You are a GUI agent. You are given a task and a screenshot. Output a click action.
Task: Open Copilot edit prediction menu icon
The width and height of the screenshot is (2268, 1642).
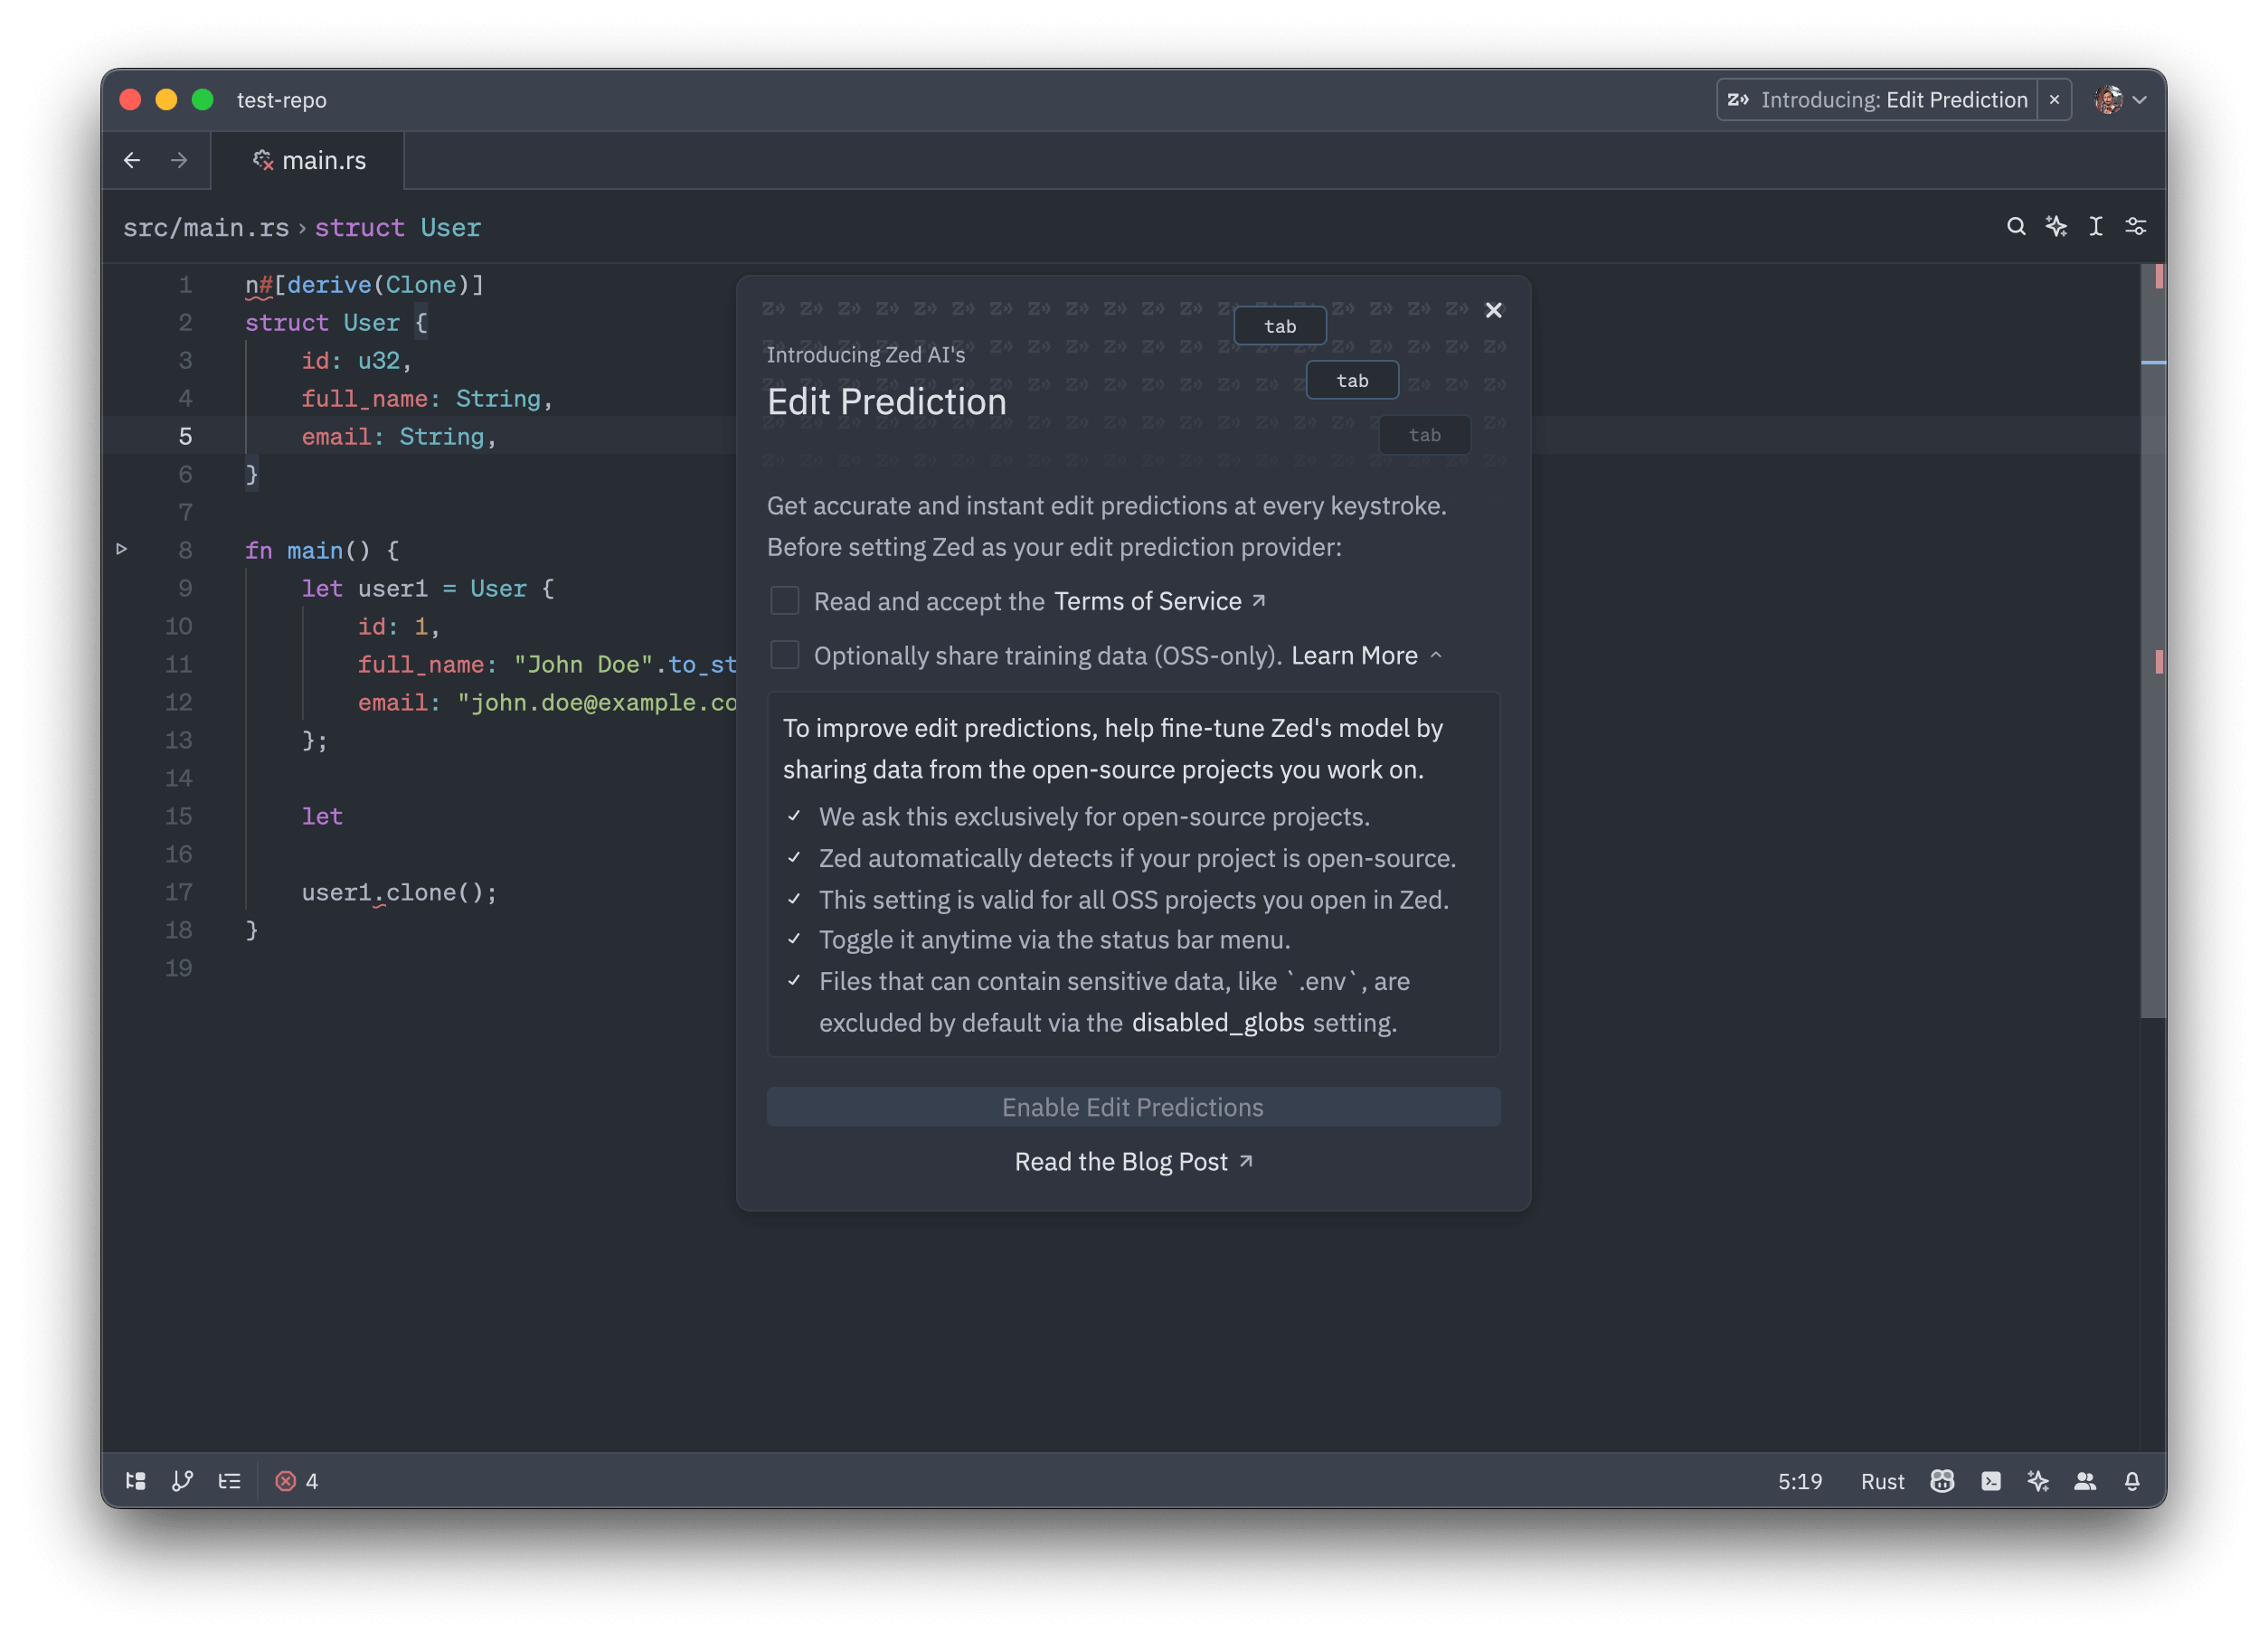pyautogui.click(x=1942, y=1481)
